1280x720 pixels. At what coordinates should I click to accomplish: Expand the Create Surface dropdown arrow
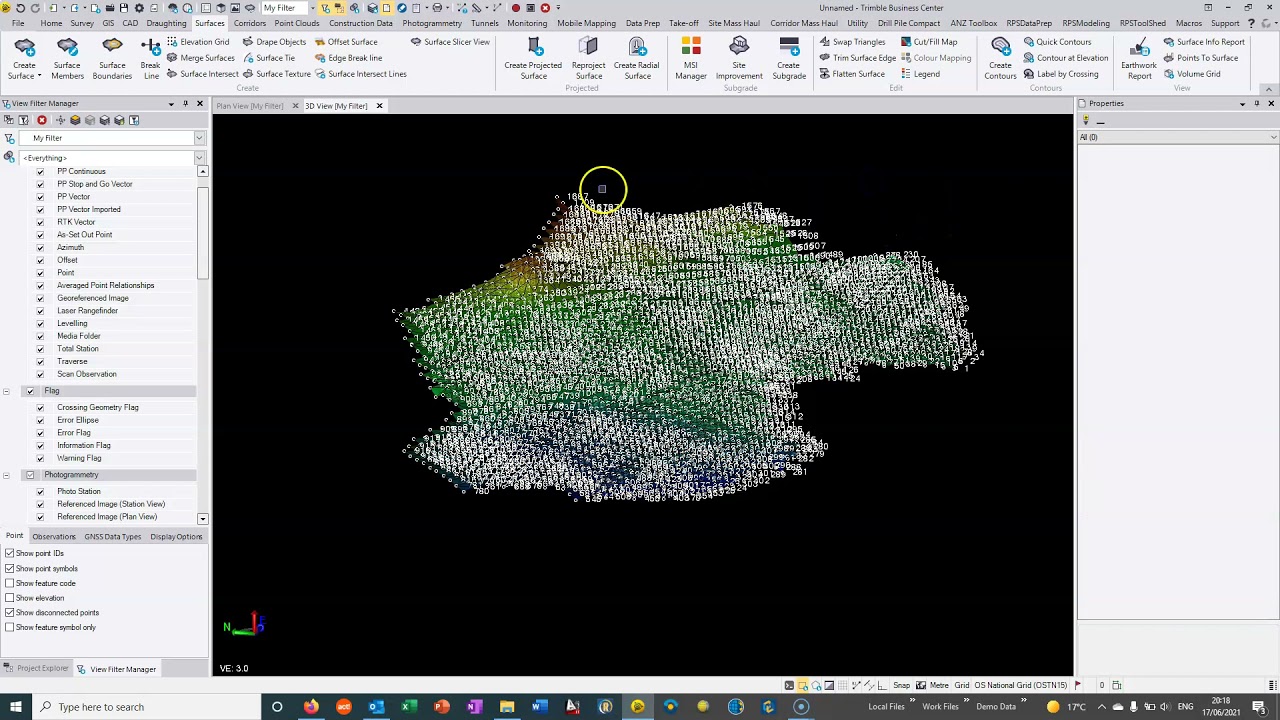coord(39,76)
